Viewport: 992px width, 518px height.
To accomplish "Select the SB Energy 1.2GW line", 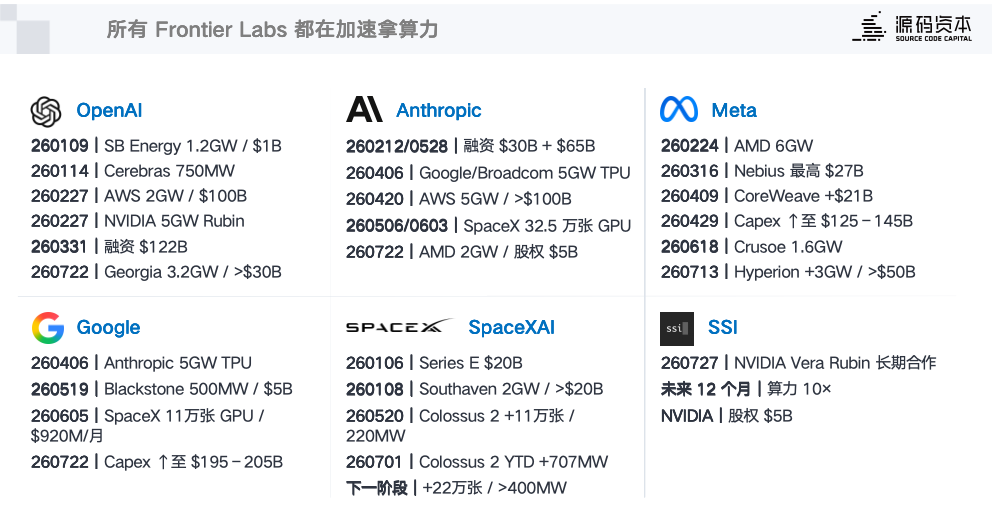I will pos(156,146).
